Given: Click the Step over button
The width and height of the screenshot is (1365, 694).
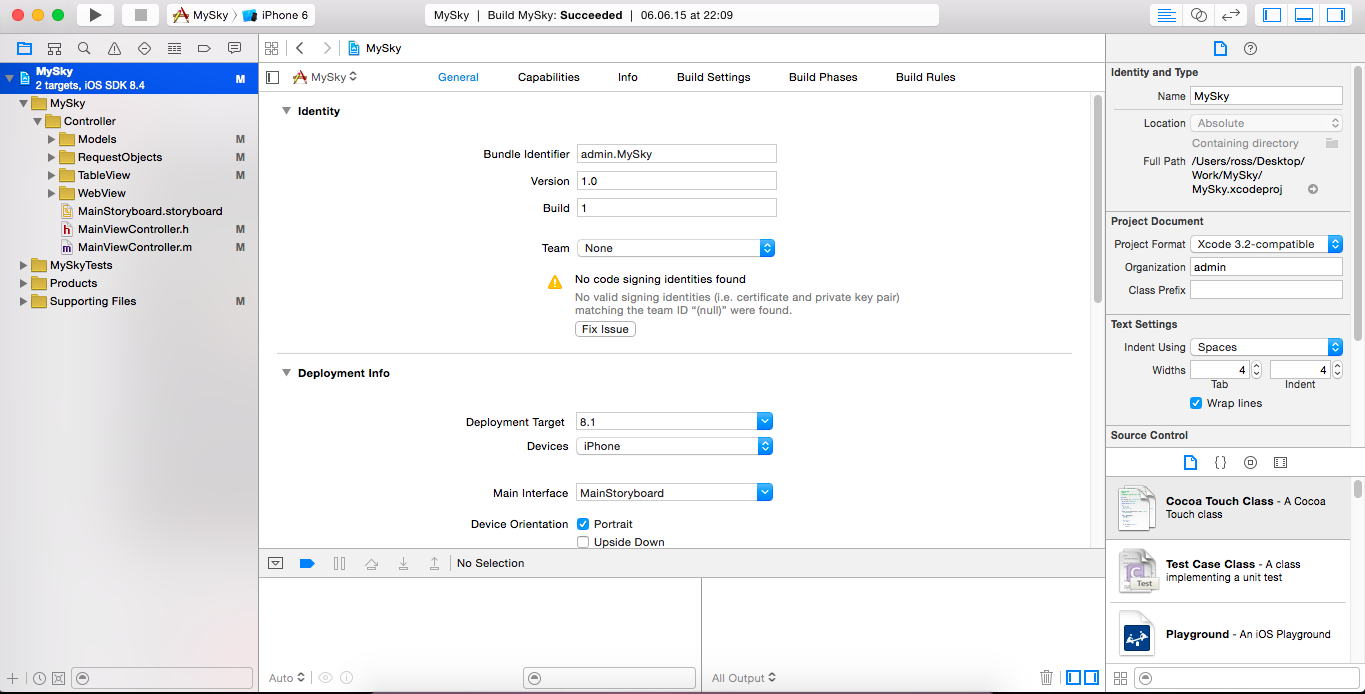Looking at the screenshot, I should pyautogui.click(x=371, y=563).
